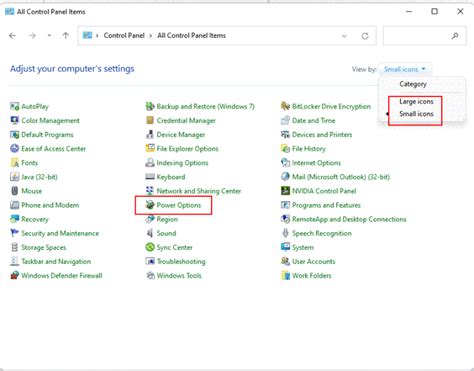Viewport: 474px width, 371px height.
Task: Click the Credential Manager icon
Action: point(150,120)
